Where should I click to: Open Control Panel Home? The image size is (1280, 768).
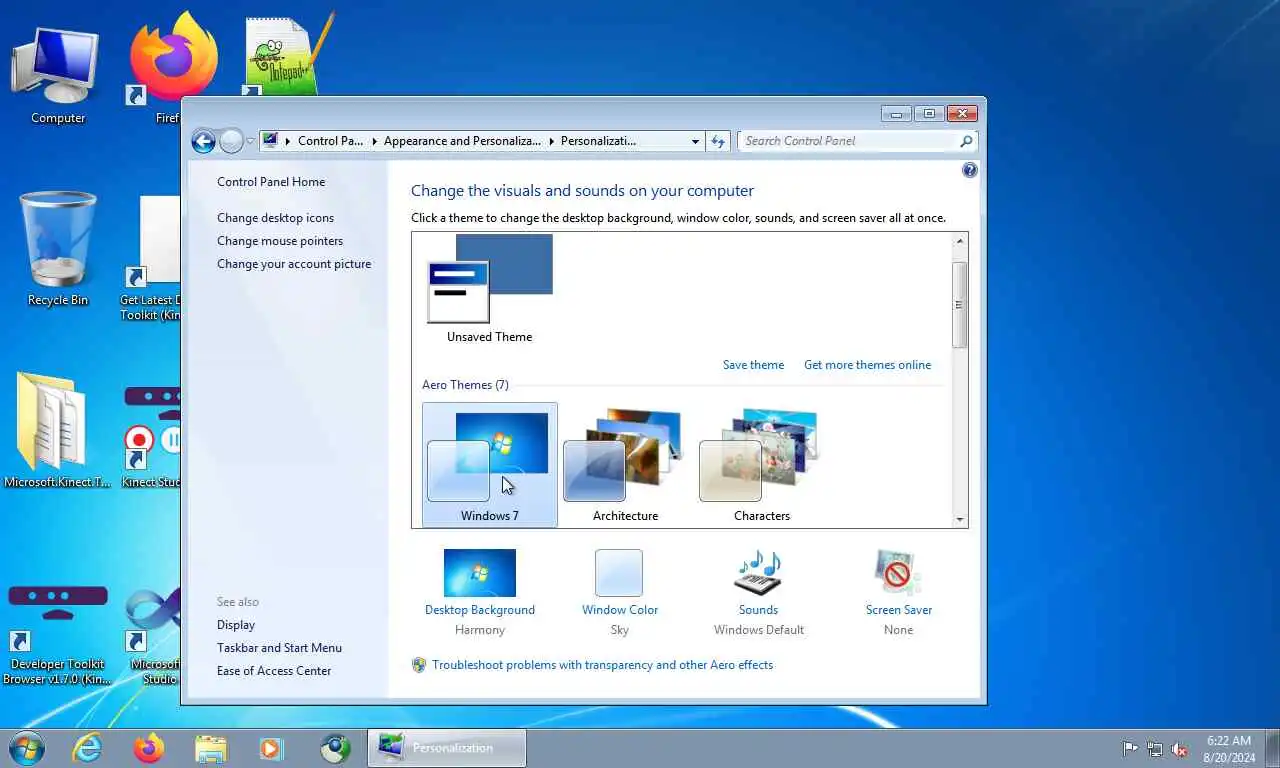click(x=271, y=182)
